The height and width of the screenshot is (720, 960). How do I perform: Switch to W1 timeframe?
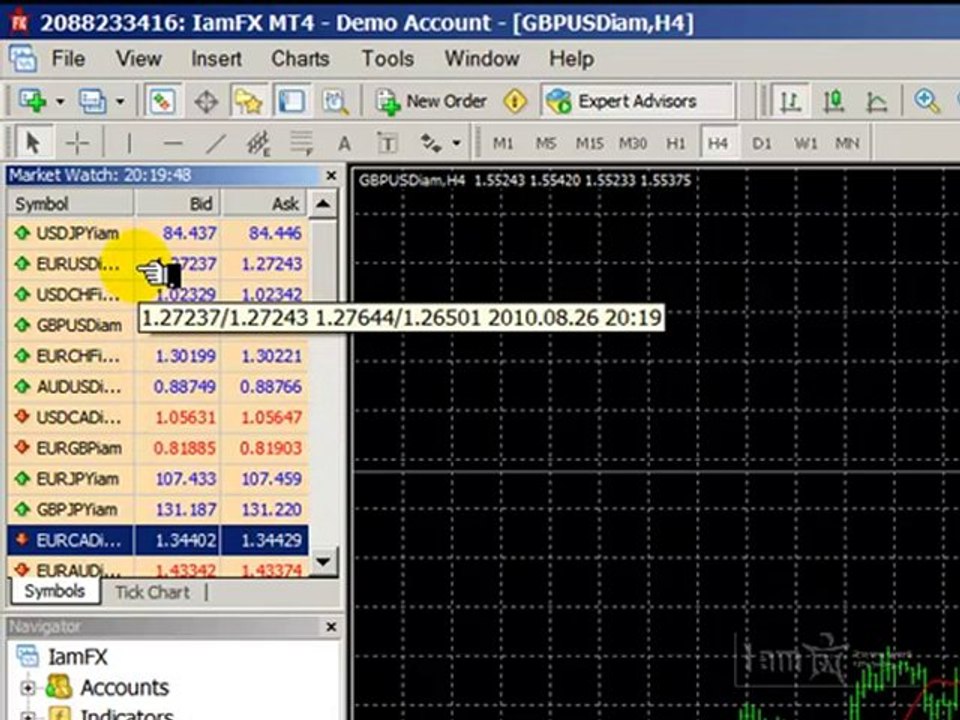point(805,143)
